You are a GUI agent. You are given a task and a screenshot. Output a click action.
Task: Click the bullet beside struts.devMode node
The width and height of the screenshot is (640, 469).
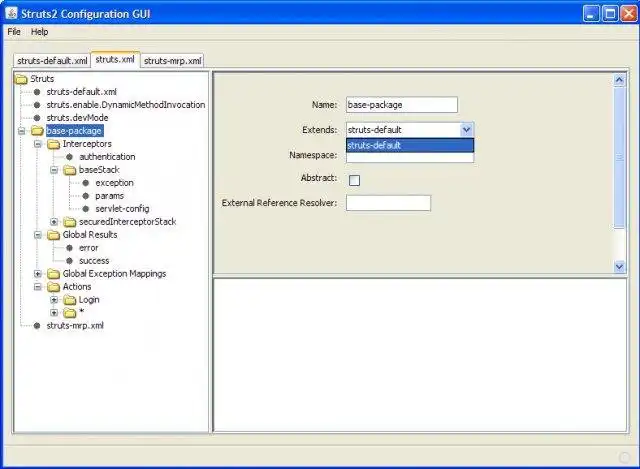pyautogui.click(x=37, y=118)
